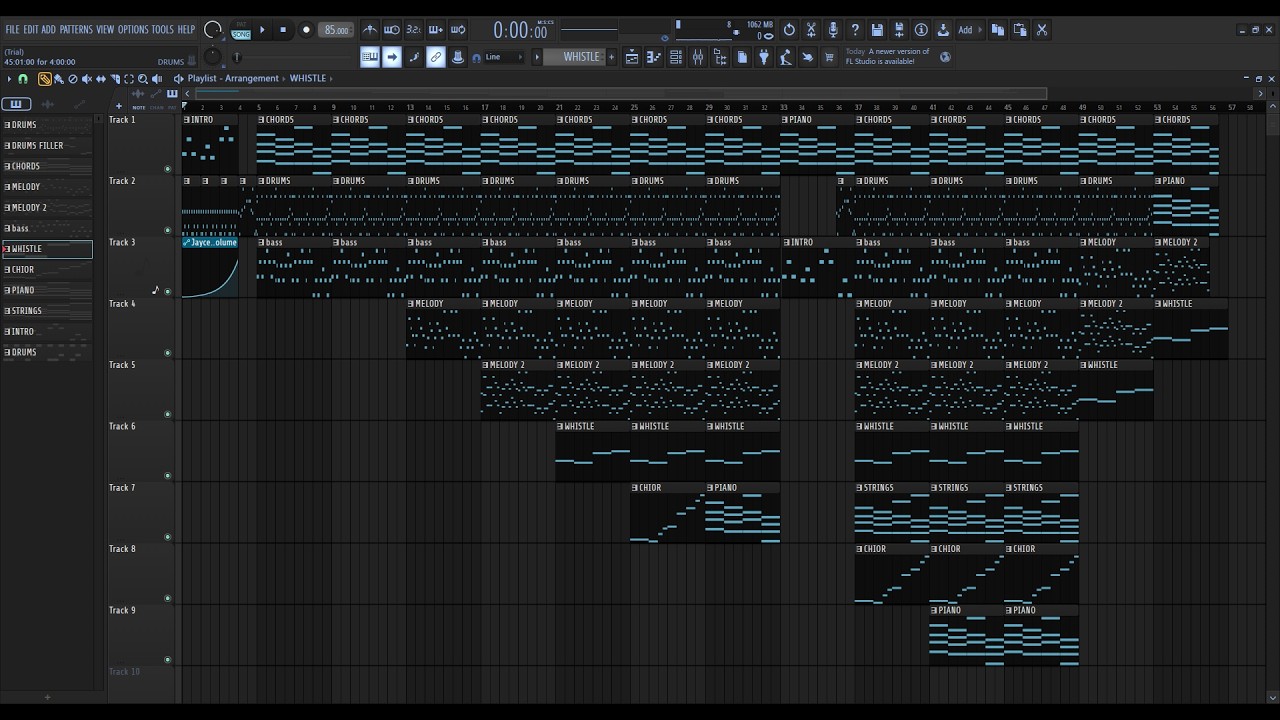Select the playlist Zoom magnifier tool
1280x720 pixels.
(x=143, y=78)
